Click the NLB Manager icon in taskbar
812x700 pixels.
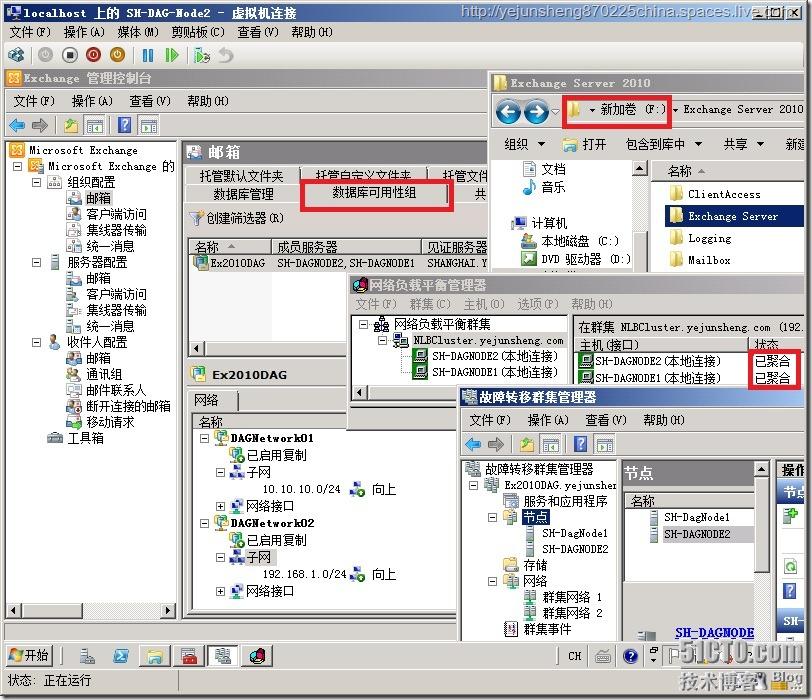[257, 656]
